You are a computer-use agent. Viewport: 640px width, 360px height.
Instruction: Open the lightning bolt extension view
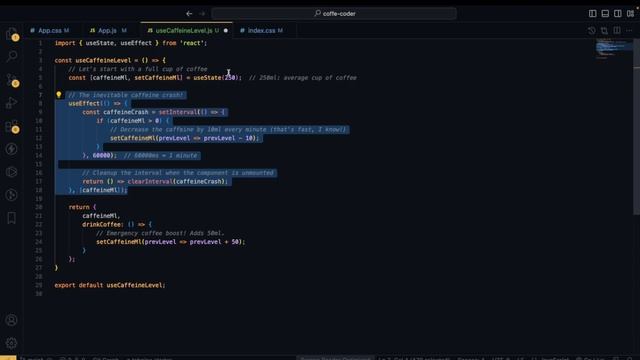(x=12, y=149)
